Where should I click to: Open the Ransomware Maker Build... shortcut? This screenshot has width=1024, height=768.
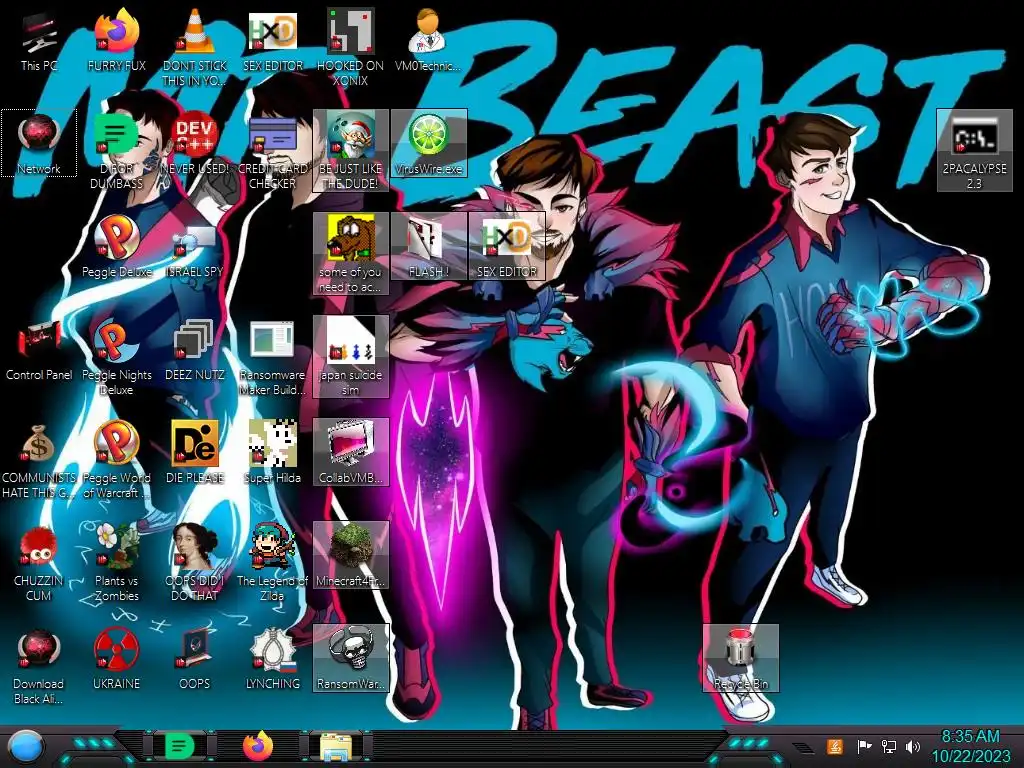[x=272, y=357]
